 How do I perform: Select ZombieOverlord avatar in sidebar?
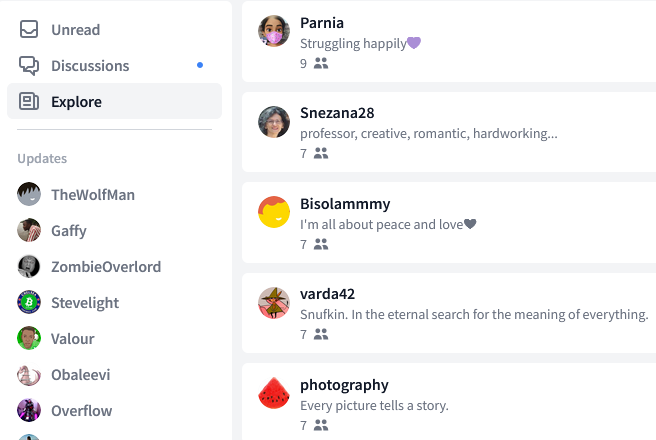click(x=29, y=266)
